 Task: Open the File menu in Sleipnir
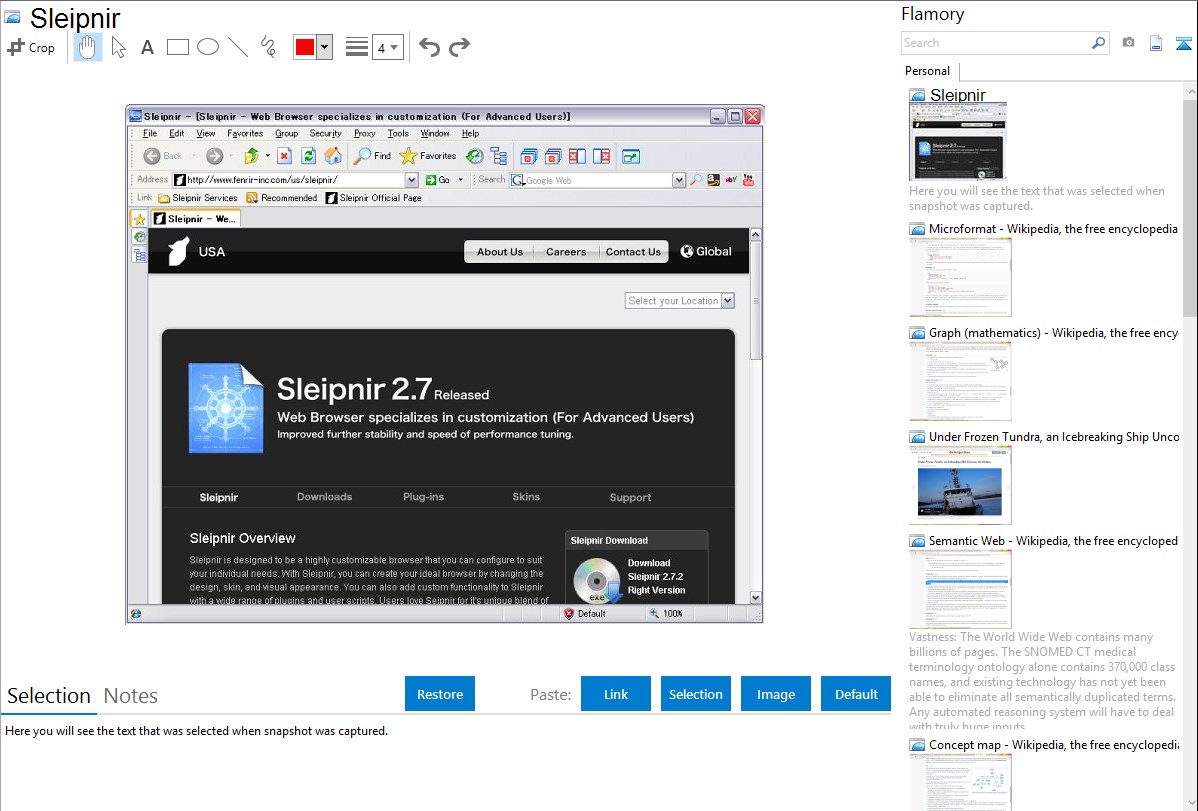coord(151,133)
